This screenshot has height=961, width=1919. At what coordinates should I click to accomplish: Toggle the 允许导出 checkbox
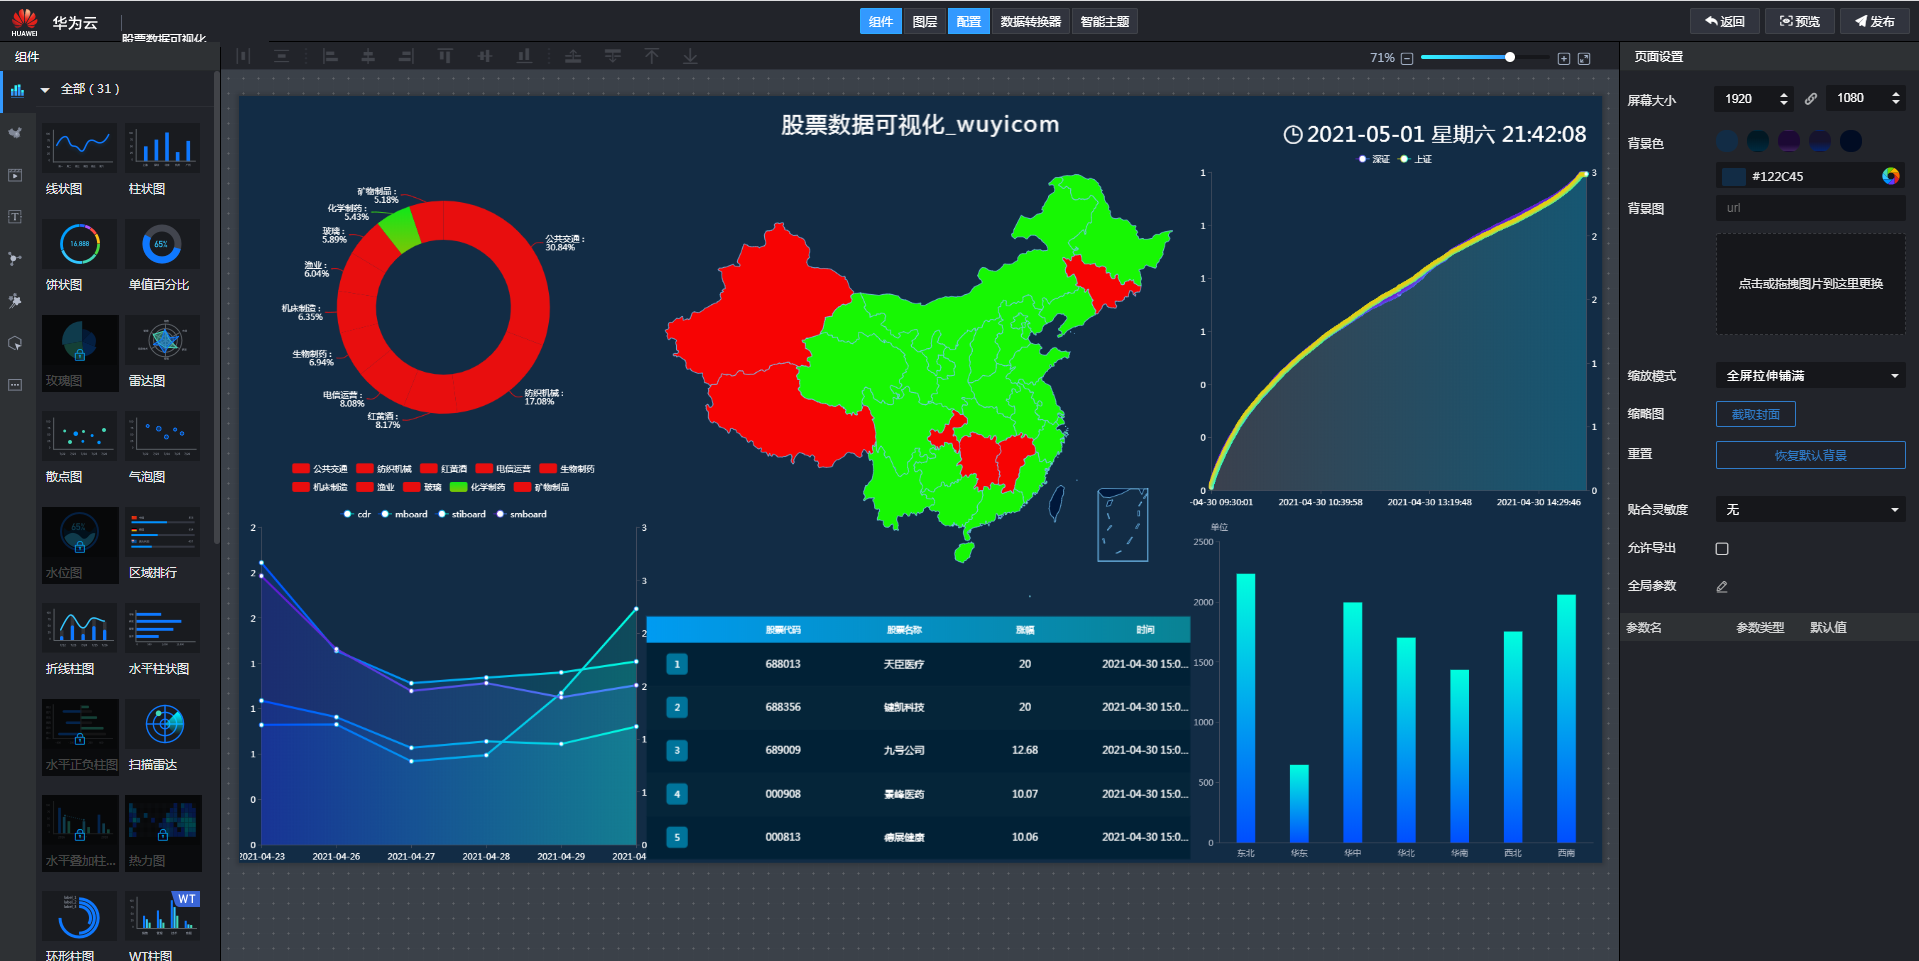point(1722,549)
